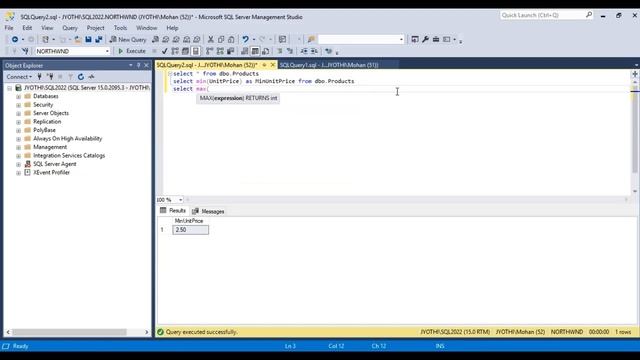The height and width of the screenshot is (360, 640).
Task: Click the Change Connection icon
Action: click(x=25, y=51)
